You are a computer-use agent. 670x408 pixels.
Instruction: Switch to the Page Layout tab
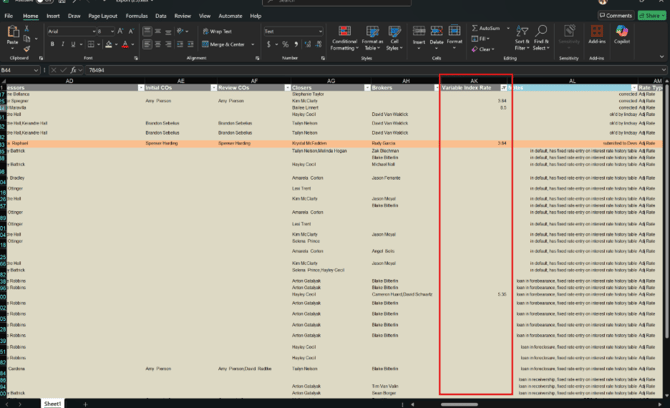103,16
